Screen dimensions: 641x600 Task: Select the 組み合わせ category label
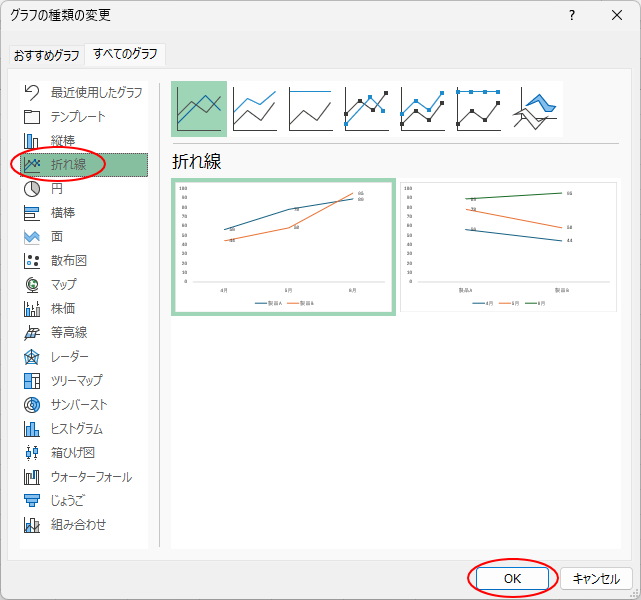(78, 525)
